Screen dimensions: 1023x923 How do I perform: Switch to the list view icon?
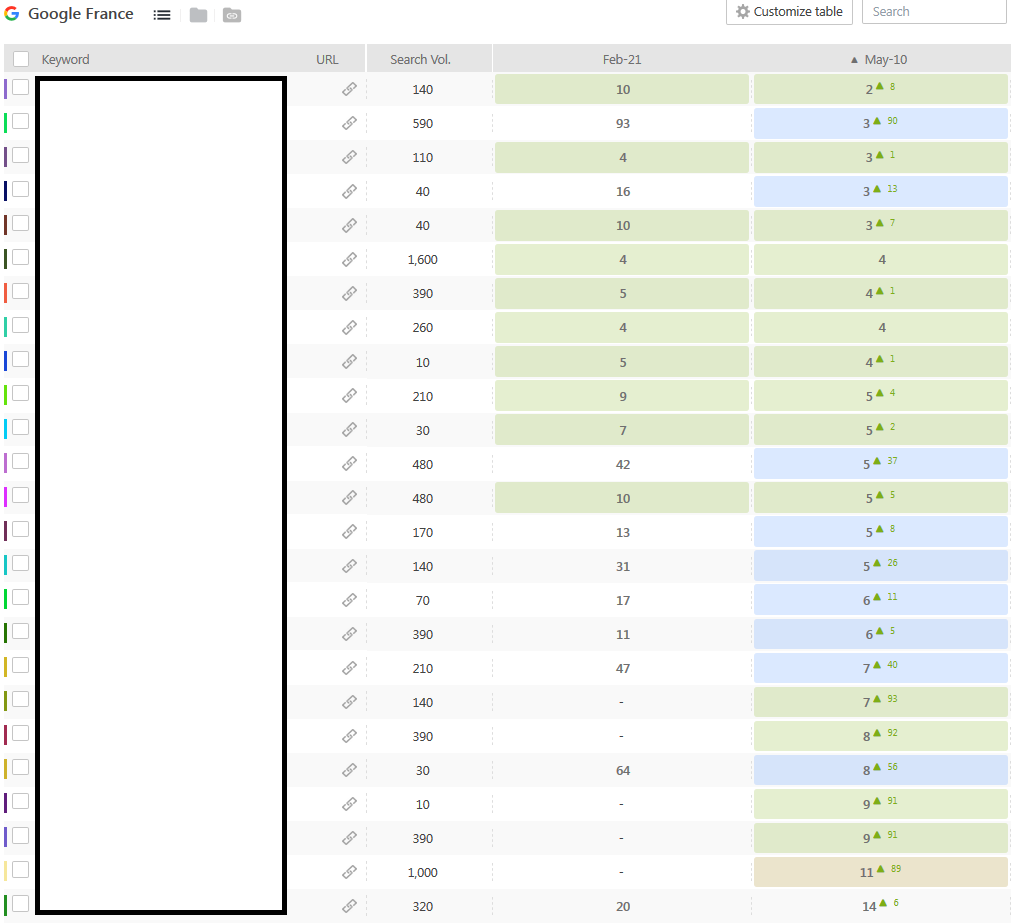(x=162, y=15)
